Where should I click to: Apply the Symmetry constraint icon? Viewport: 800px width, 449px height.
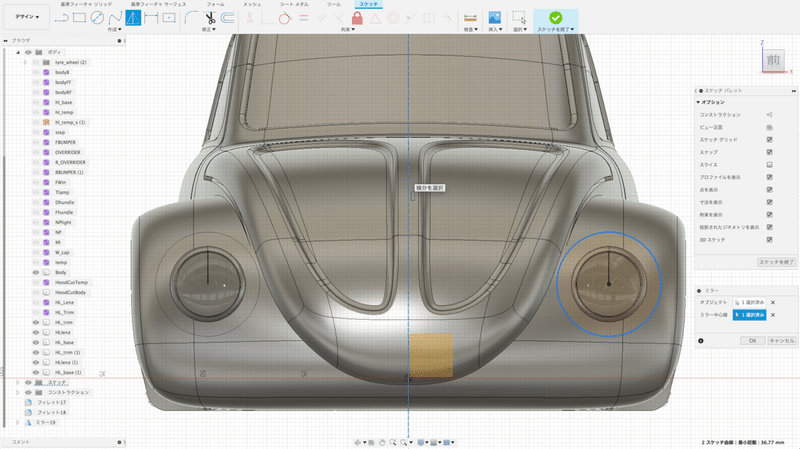click(429, 18)
